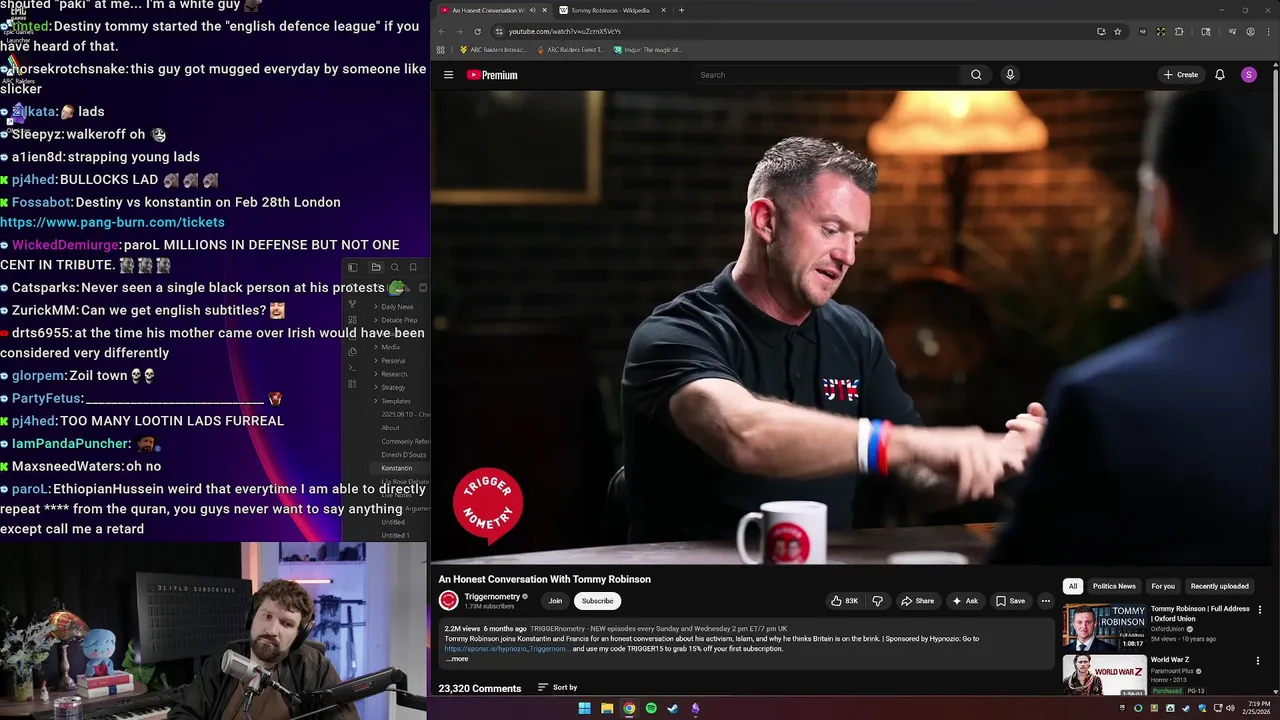Reload the page in Chrome

point(477,31)
